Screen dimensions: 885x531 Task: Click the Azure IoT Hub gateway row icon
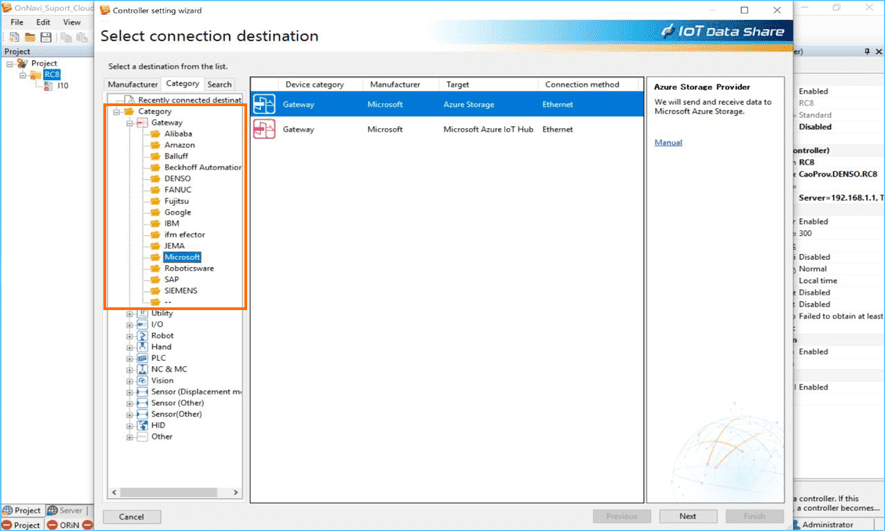click(264, 129)
